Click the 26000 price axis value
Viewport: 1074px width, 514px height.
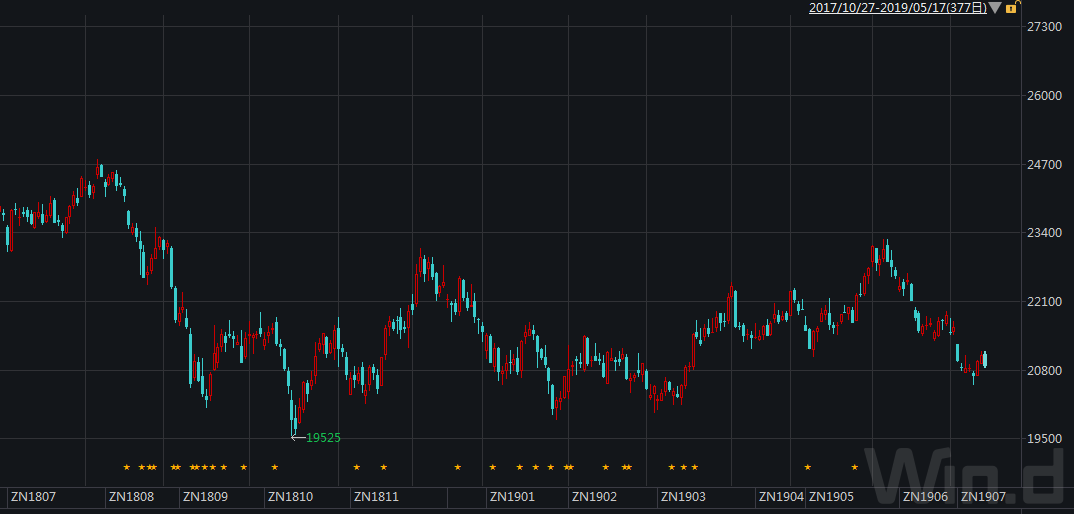[1044, 95]
